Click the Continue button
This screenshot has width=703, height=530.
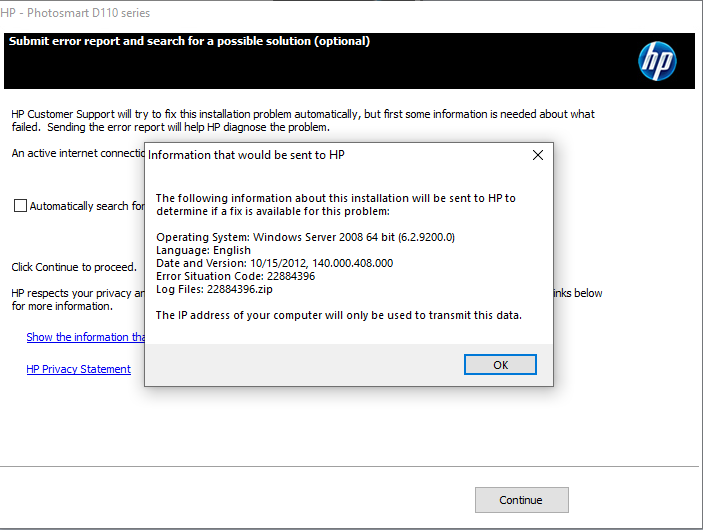(521, 500)
